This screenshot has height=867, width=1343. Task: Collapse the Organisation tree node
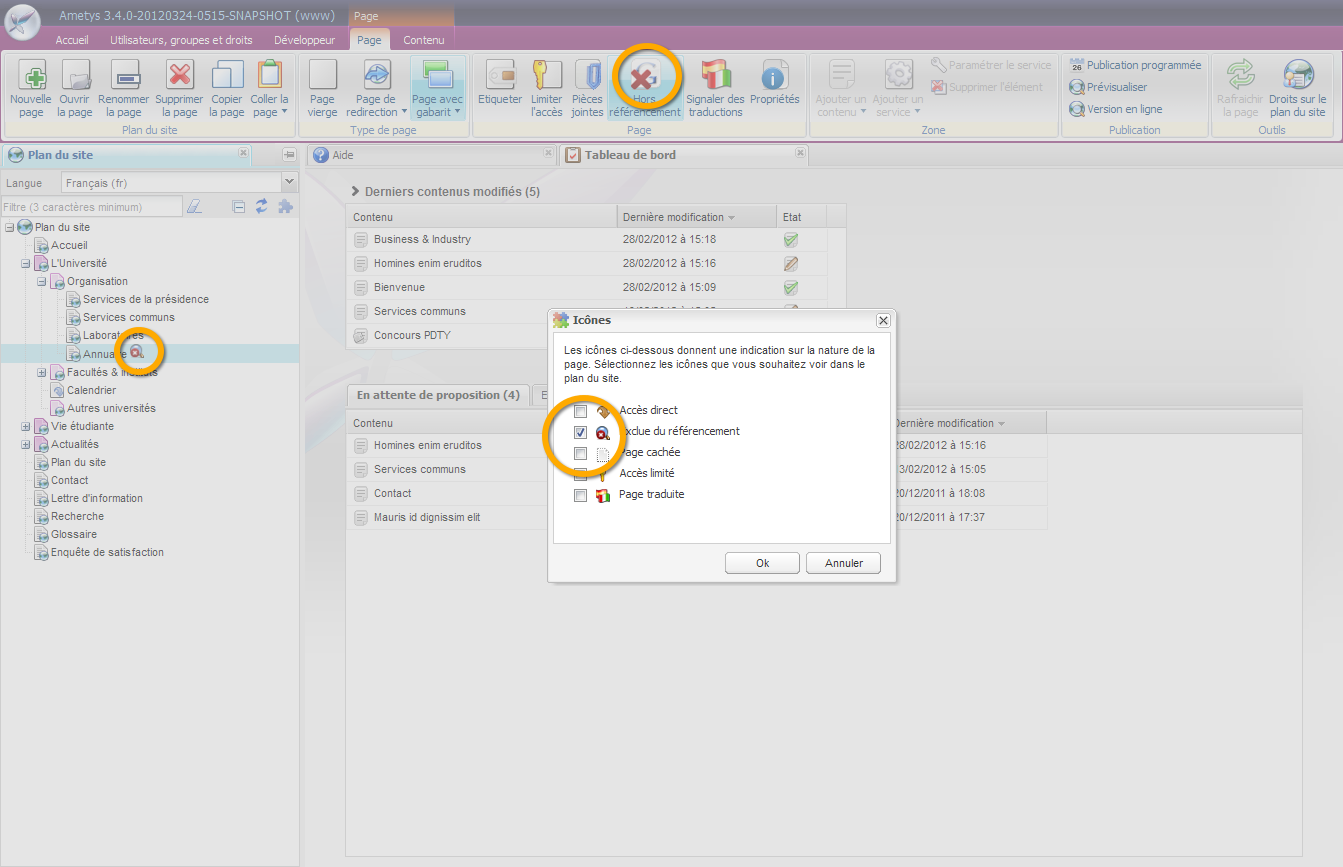pos(42,282)
